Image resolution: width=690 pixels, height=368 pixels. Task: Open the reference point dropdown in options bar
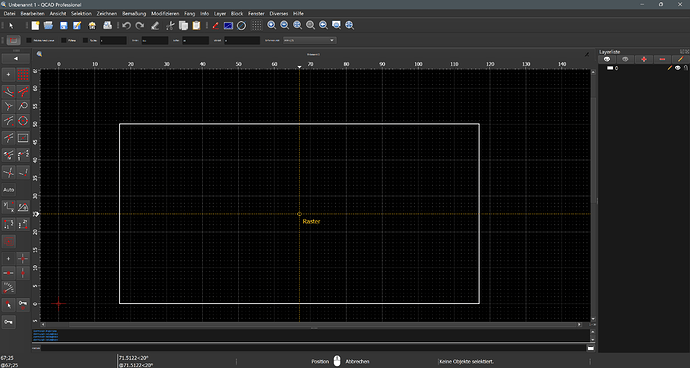point(310,40)
